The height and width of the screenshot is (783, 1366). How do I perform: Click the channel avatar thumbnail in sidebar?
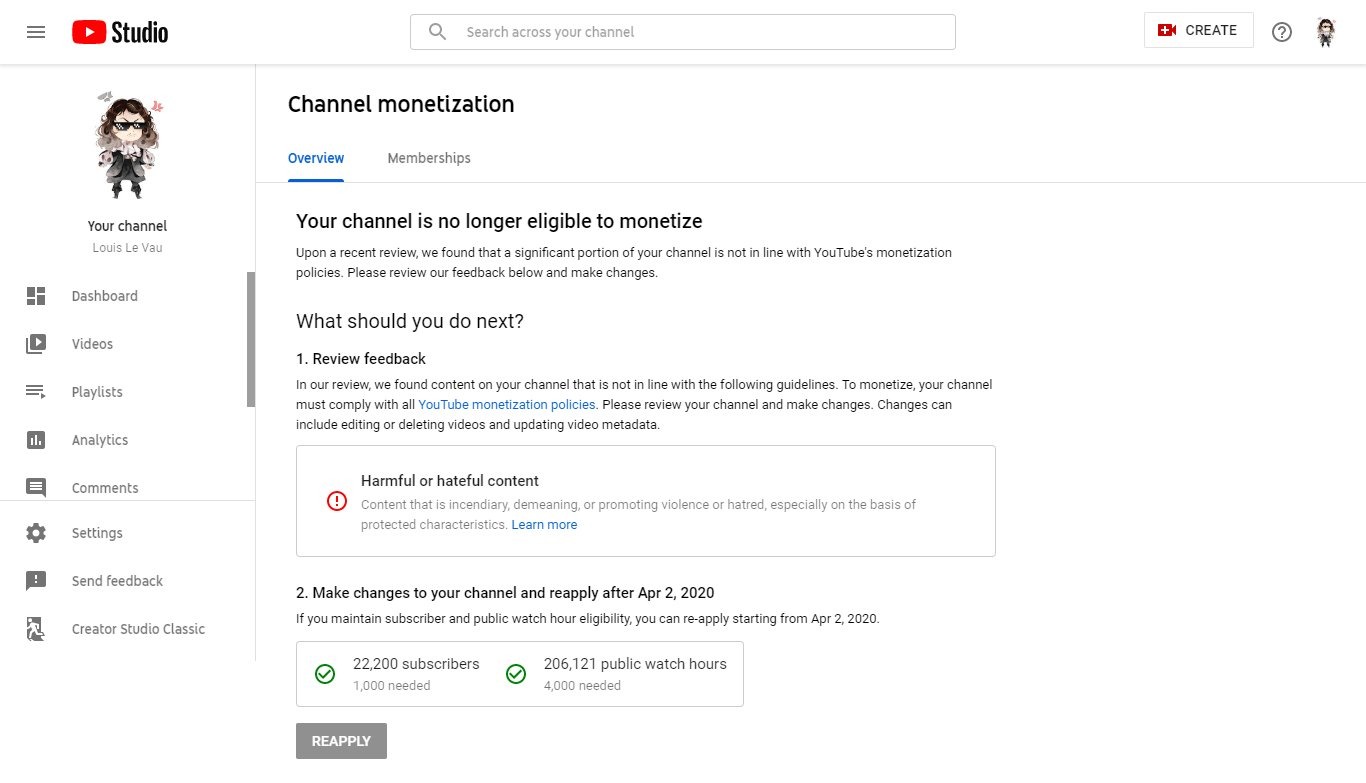point(128,146)
